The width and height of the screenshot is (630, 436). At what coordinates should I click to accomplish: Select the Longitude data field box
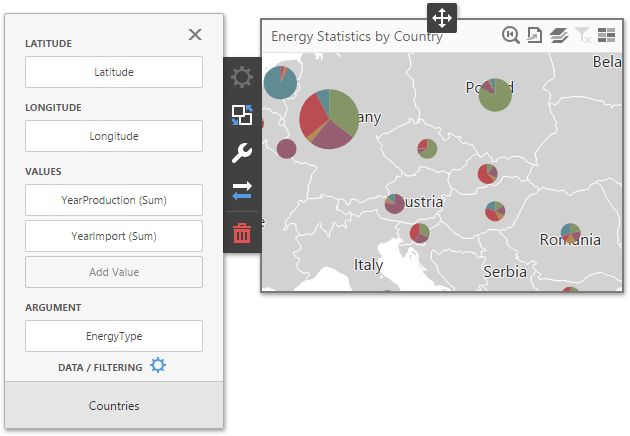pyautogui.click(x=114, y=136)
